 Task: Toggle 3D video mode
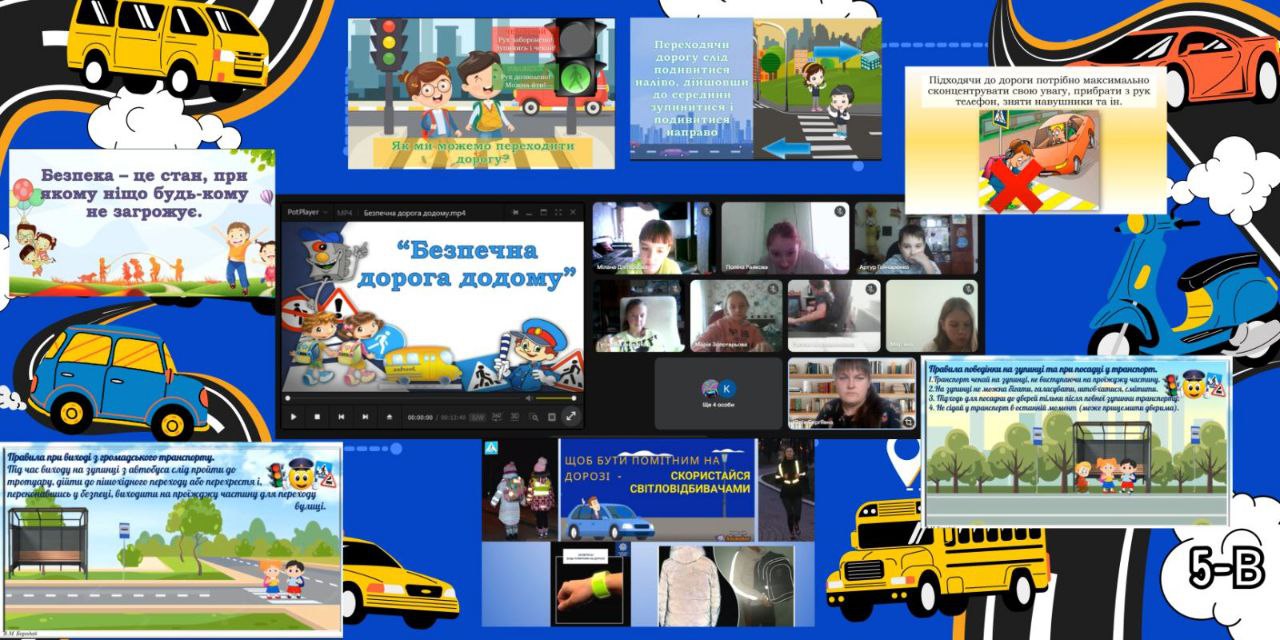(x=514, y=416)
